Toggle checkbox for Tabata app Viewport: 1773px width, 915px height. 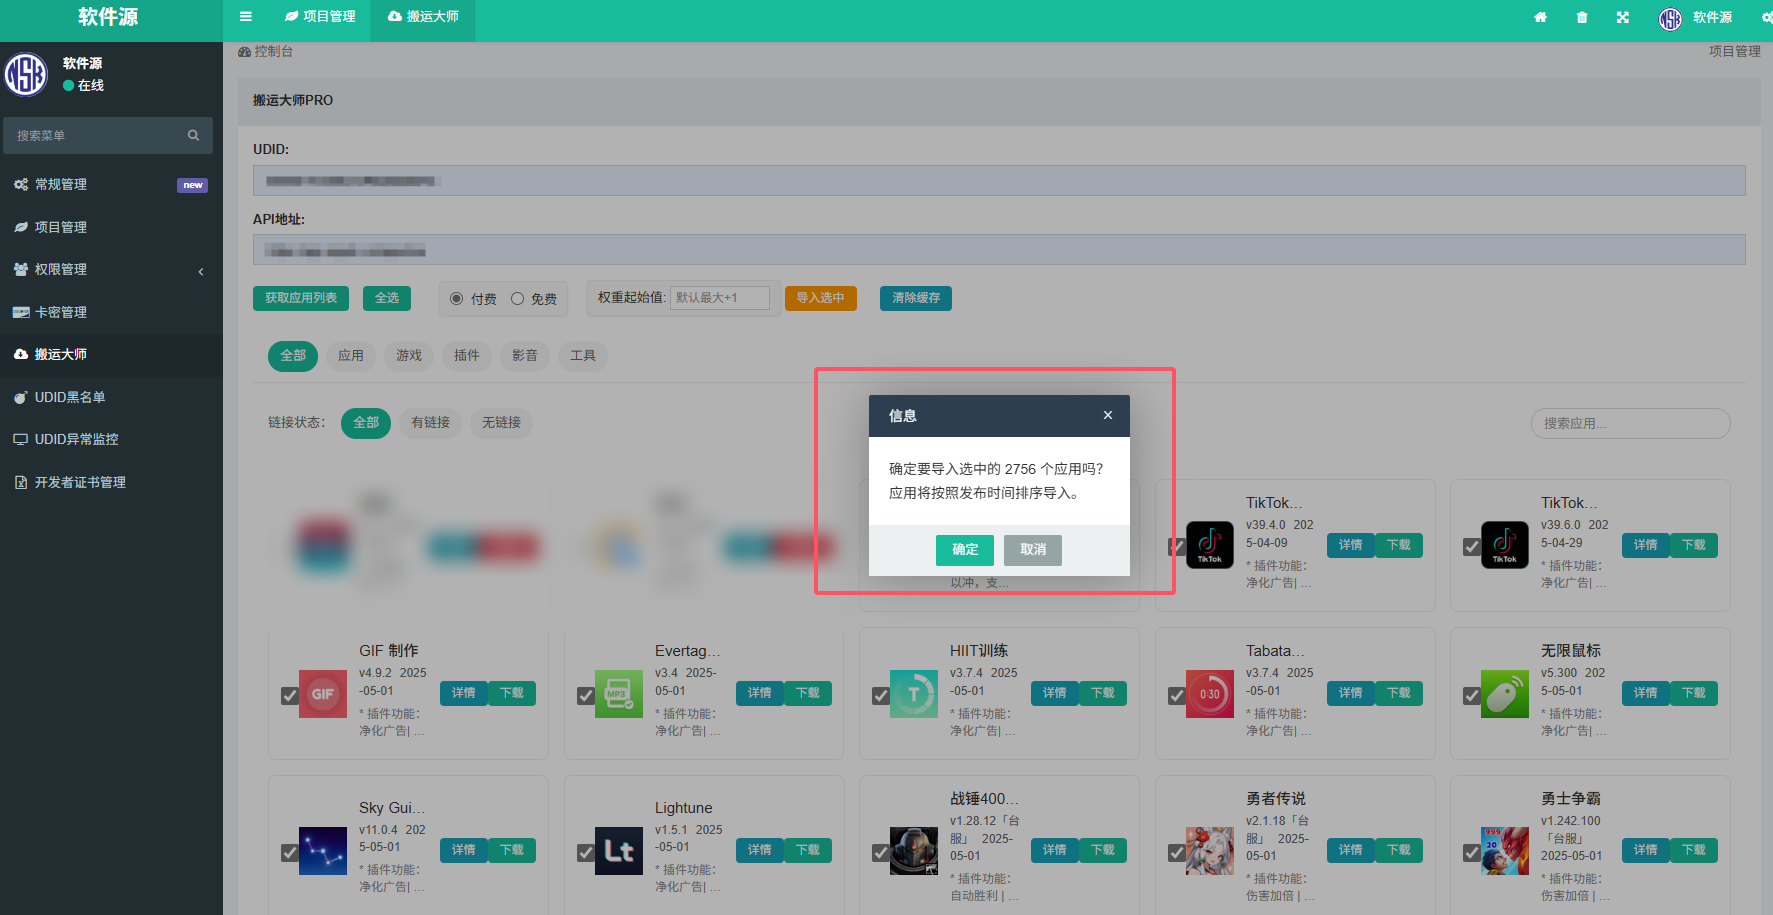pyautogui.click(x=1177, y=695)
